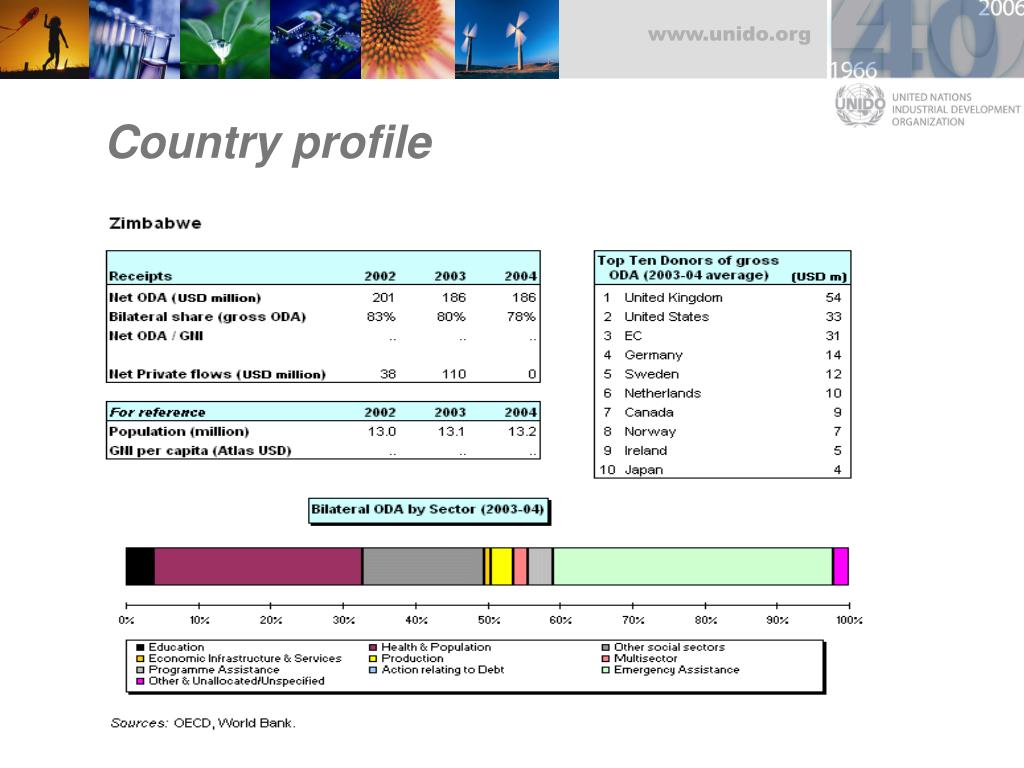Select the green leaf droplet banner photo
1024x768 pixels.
225,39
